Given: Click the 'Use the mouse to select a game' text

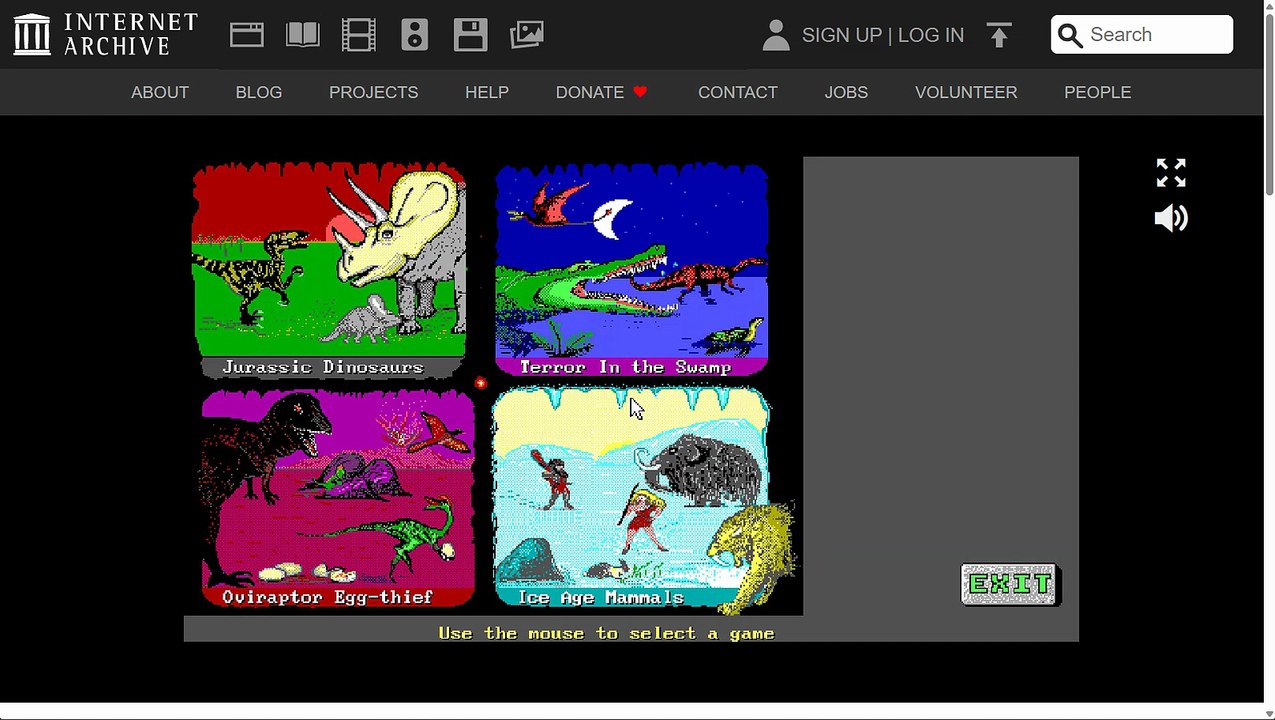Looking at the screenshot, I should pyautogui.click(x=606, y=633).
